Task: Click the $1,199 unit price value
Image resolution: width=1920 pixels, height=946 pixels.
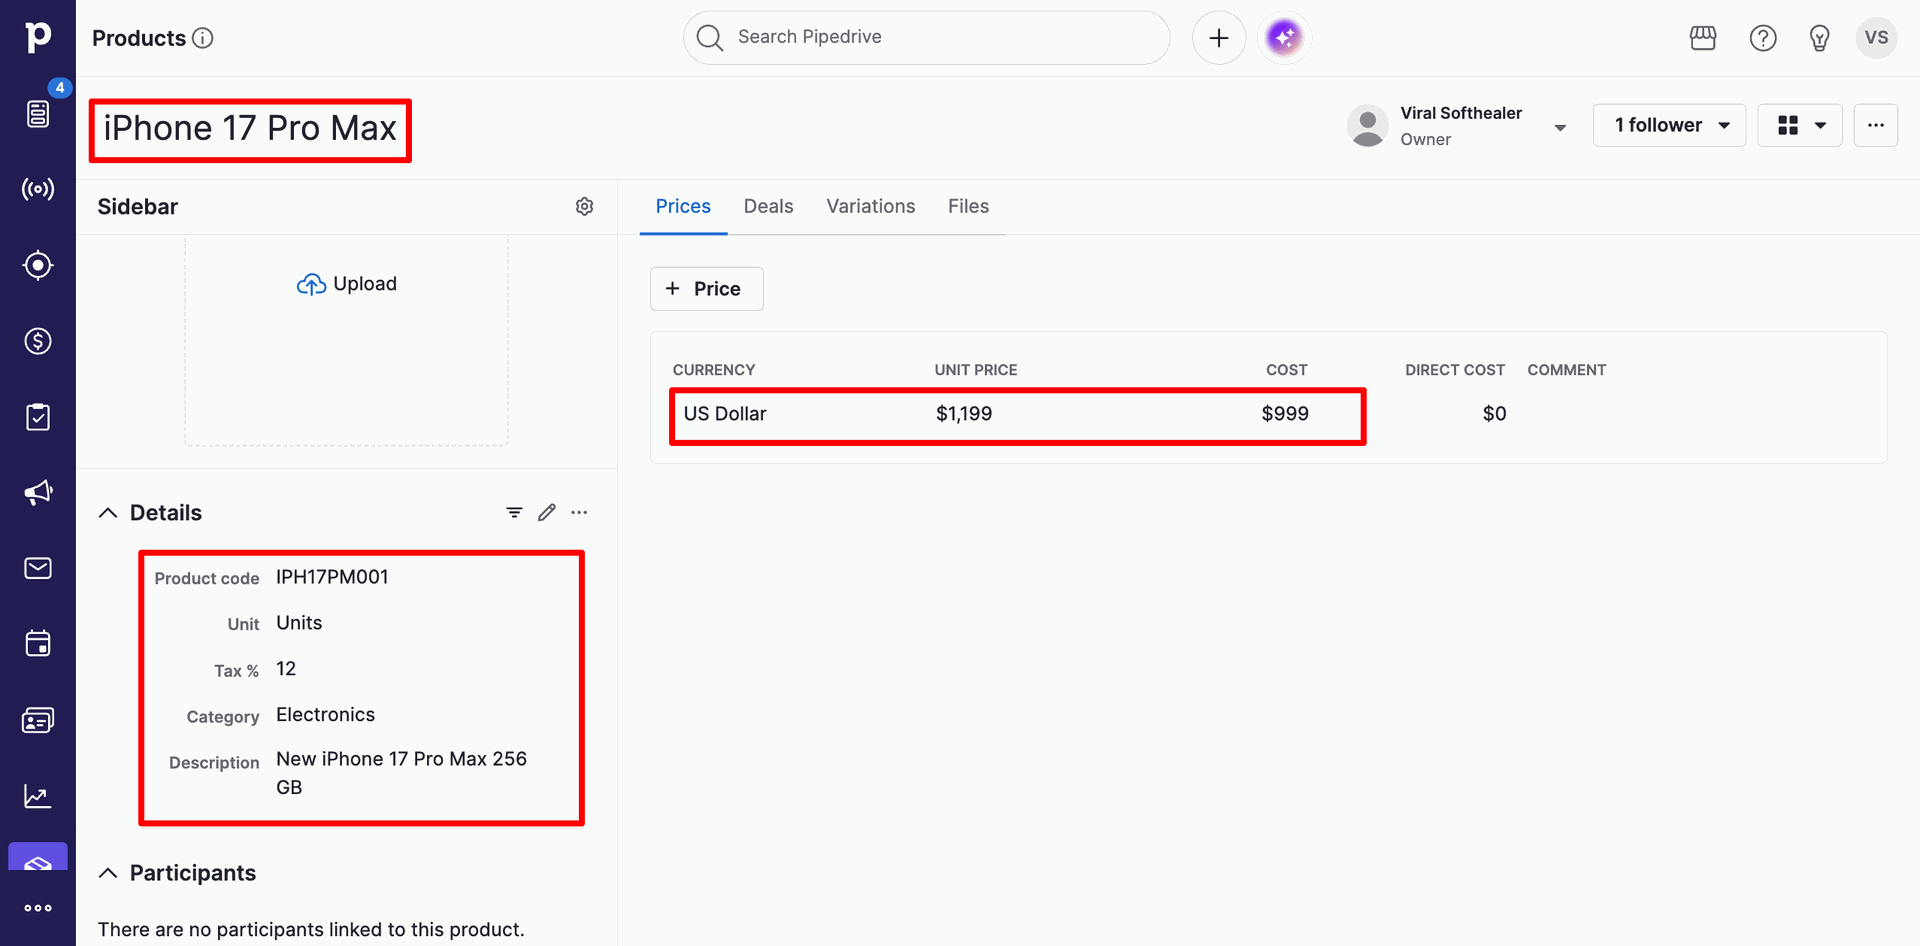Action: click(x=964, y=414)
